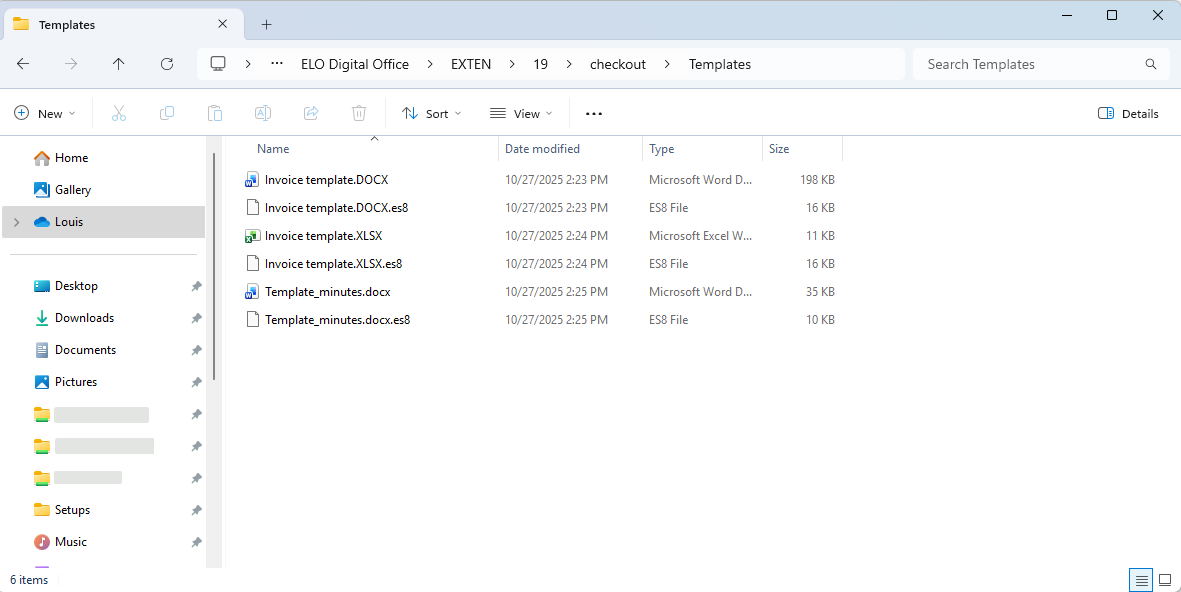Screen dimensions: 1181x592
Task: Click the Cut icon in the toolbar
Action: pos(118,113)
